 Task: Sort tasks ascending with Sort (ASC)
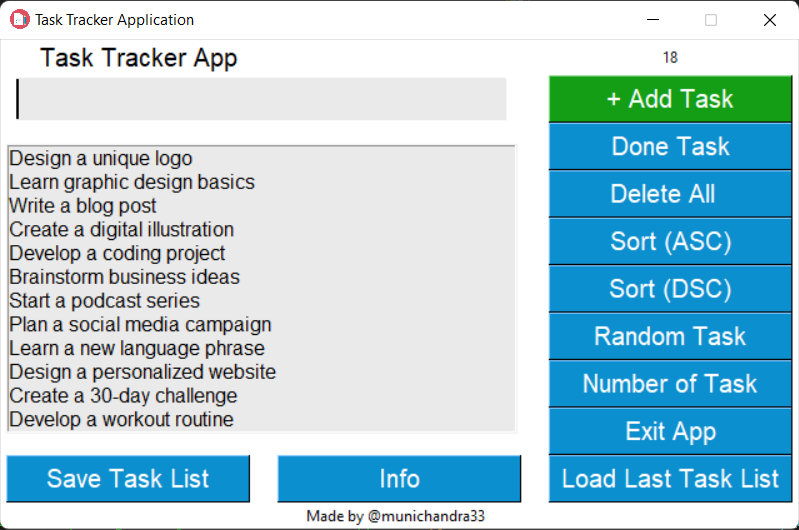click(670, 242)
